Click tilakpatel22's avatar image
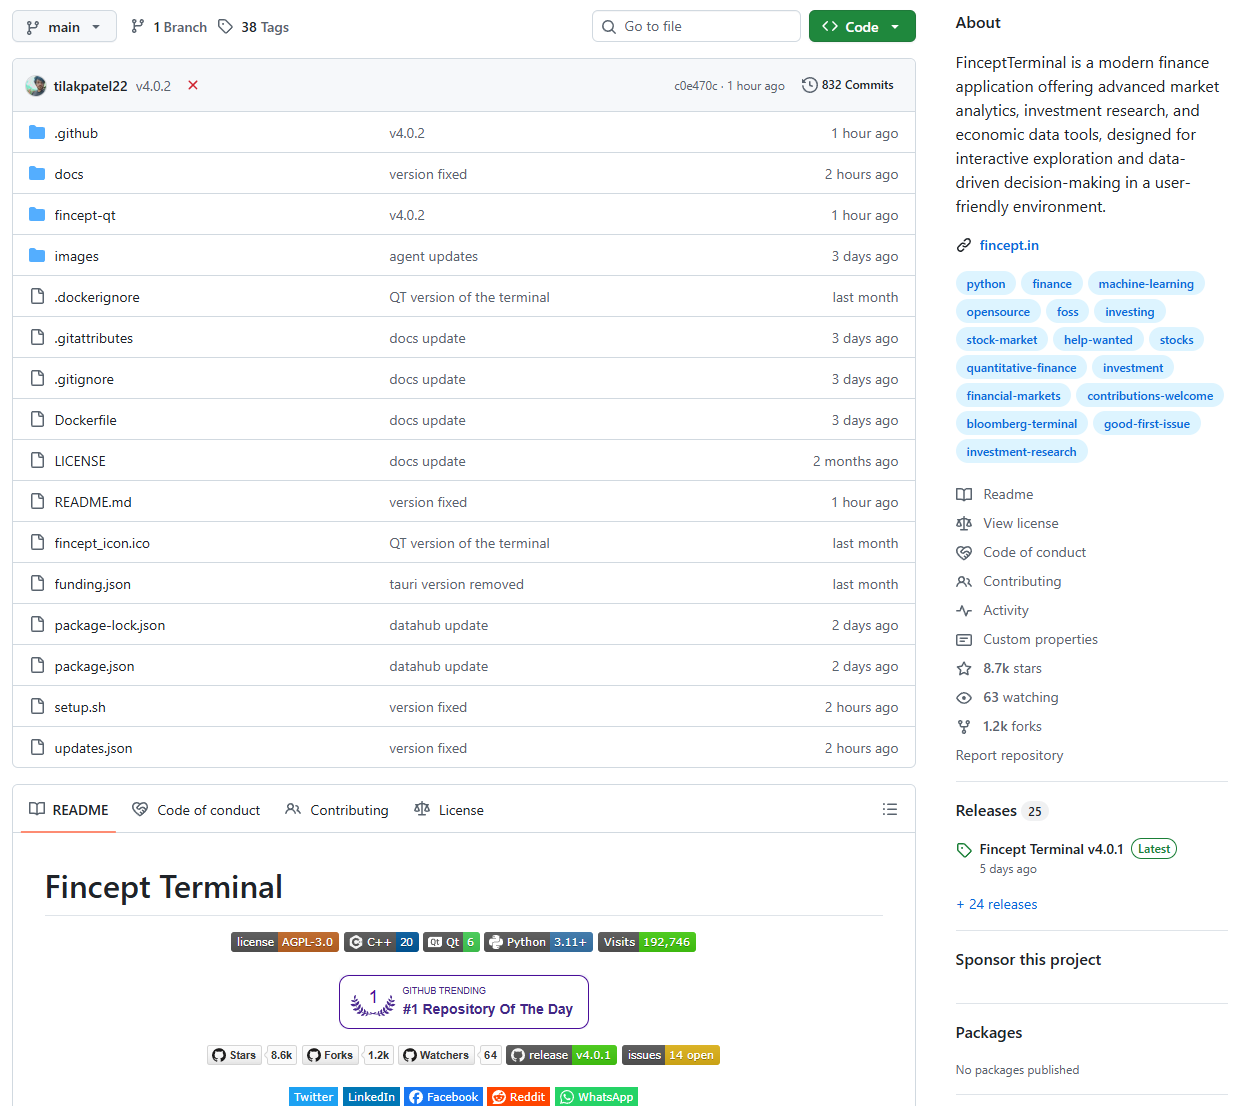Viewport: 1249px width, 1106px height. click(x=36, y=86)
